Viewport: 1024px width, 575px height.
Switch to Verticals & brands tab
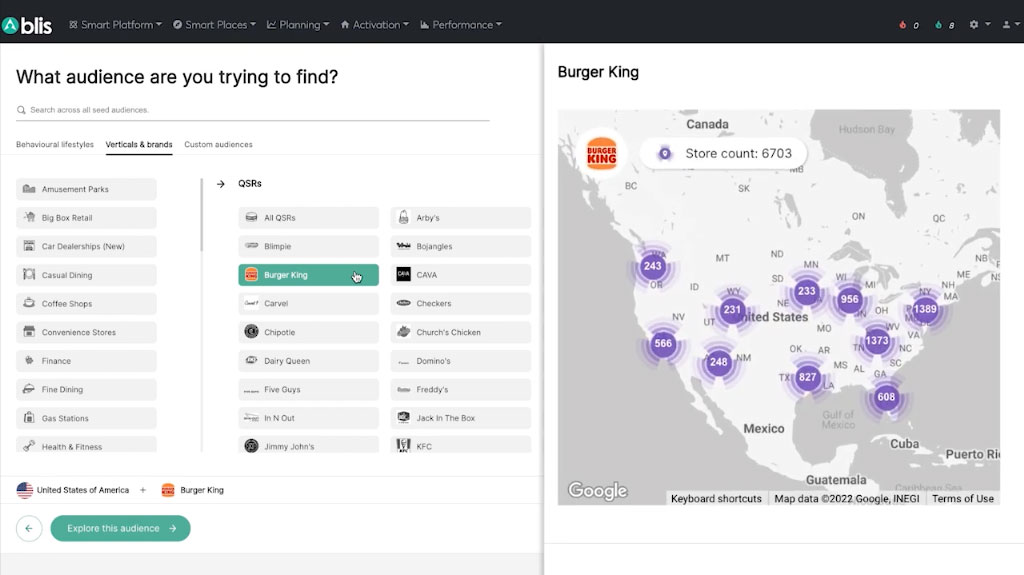(x=139, y=144)
